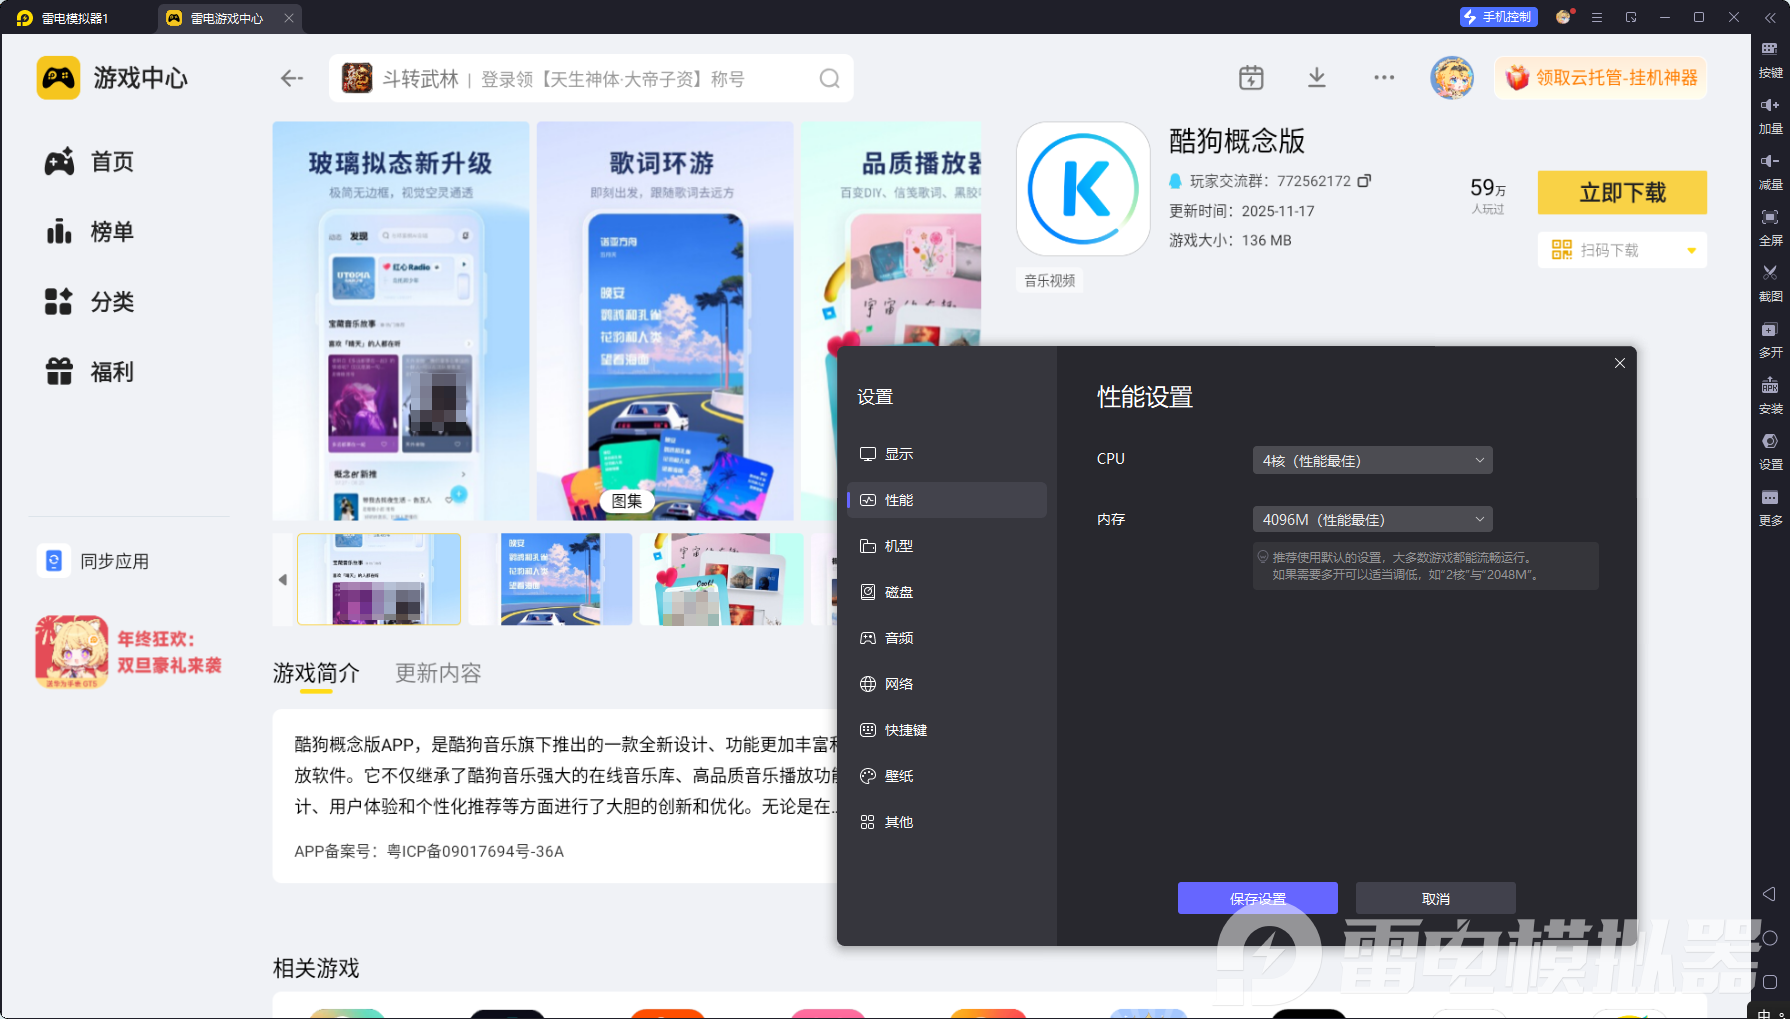Image resolution: width=1790 pixels, height=1019 pixels.
Task: Open the multi-instance (多开) icon
Action: point(1770,331)
